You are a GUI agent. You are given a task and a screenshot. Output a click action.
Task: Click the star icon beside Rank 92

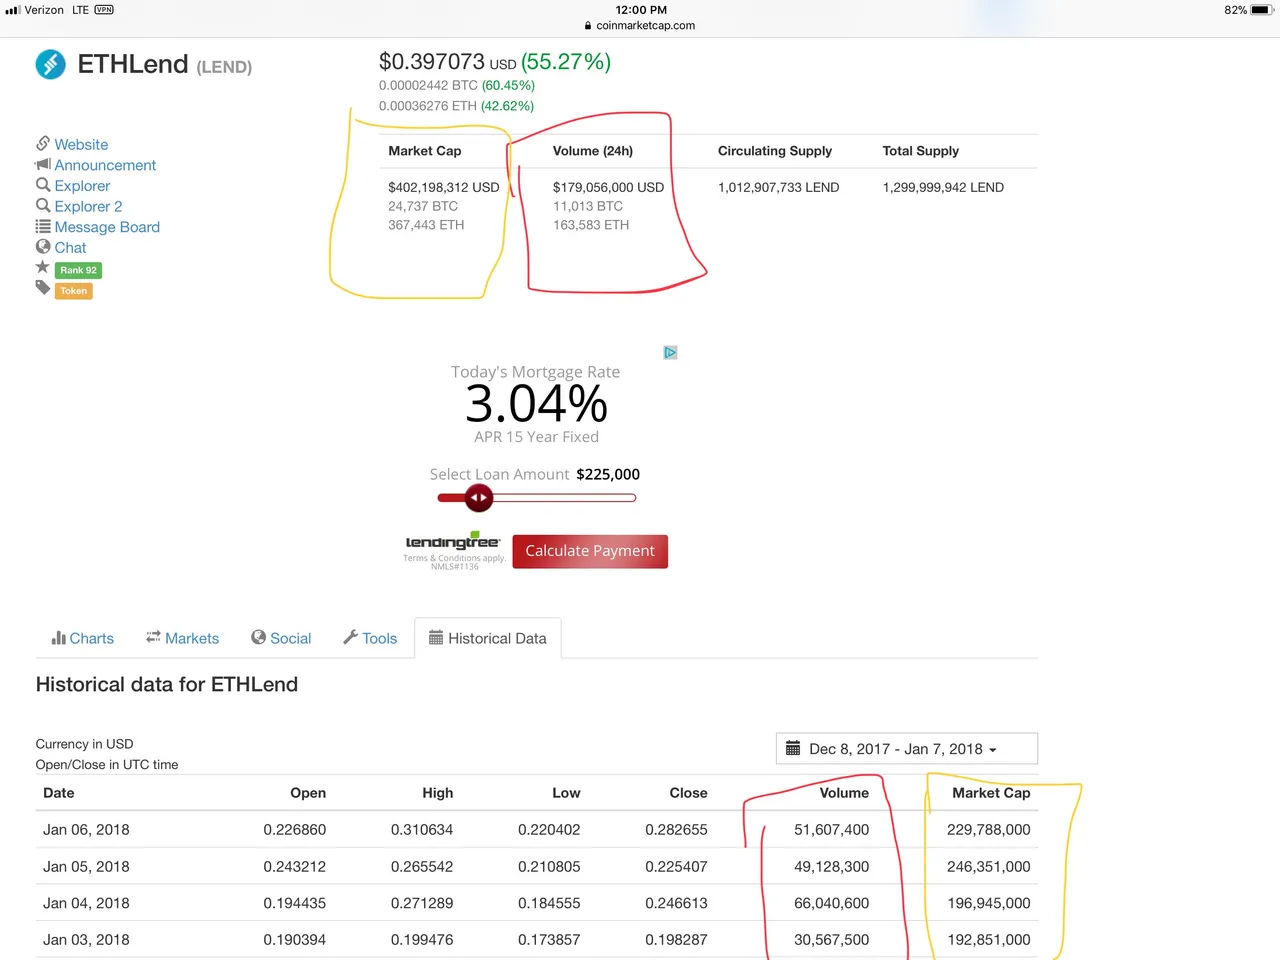[42, 267]
